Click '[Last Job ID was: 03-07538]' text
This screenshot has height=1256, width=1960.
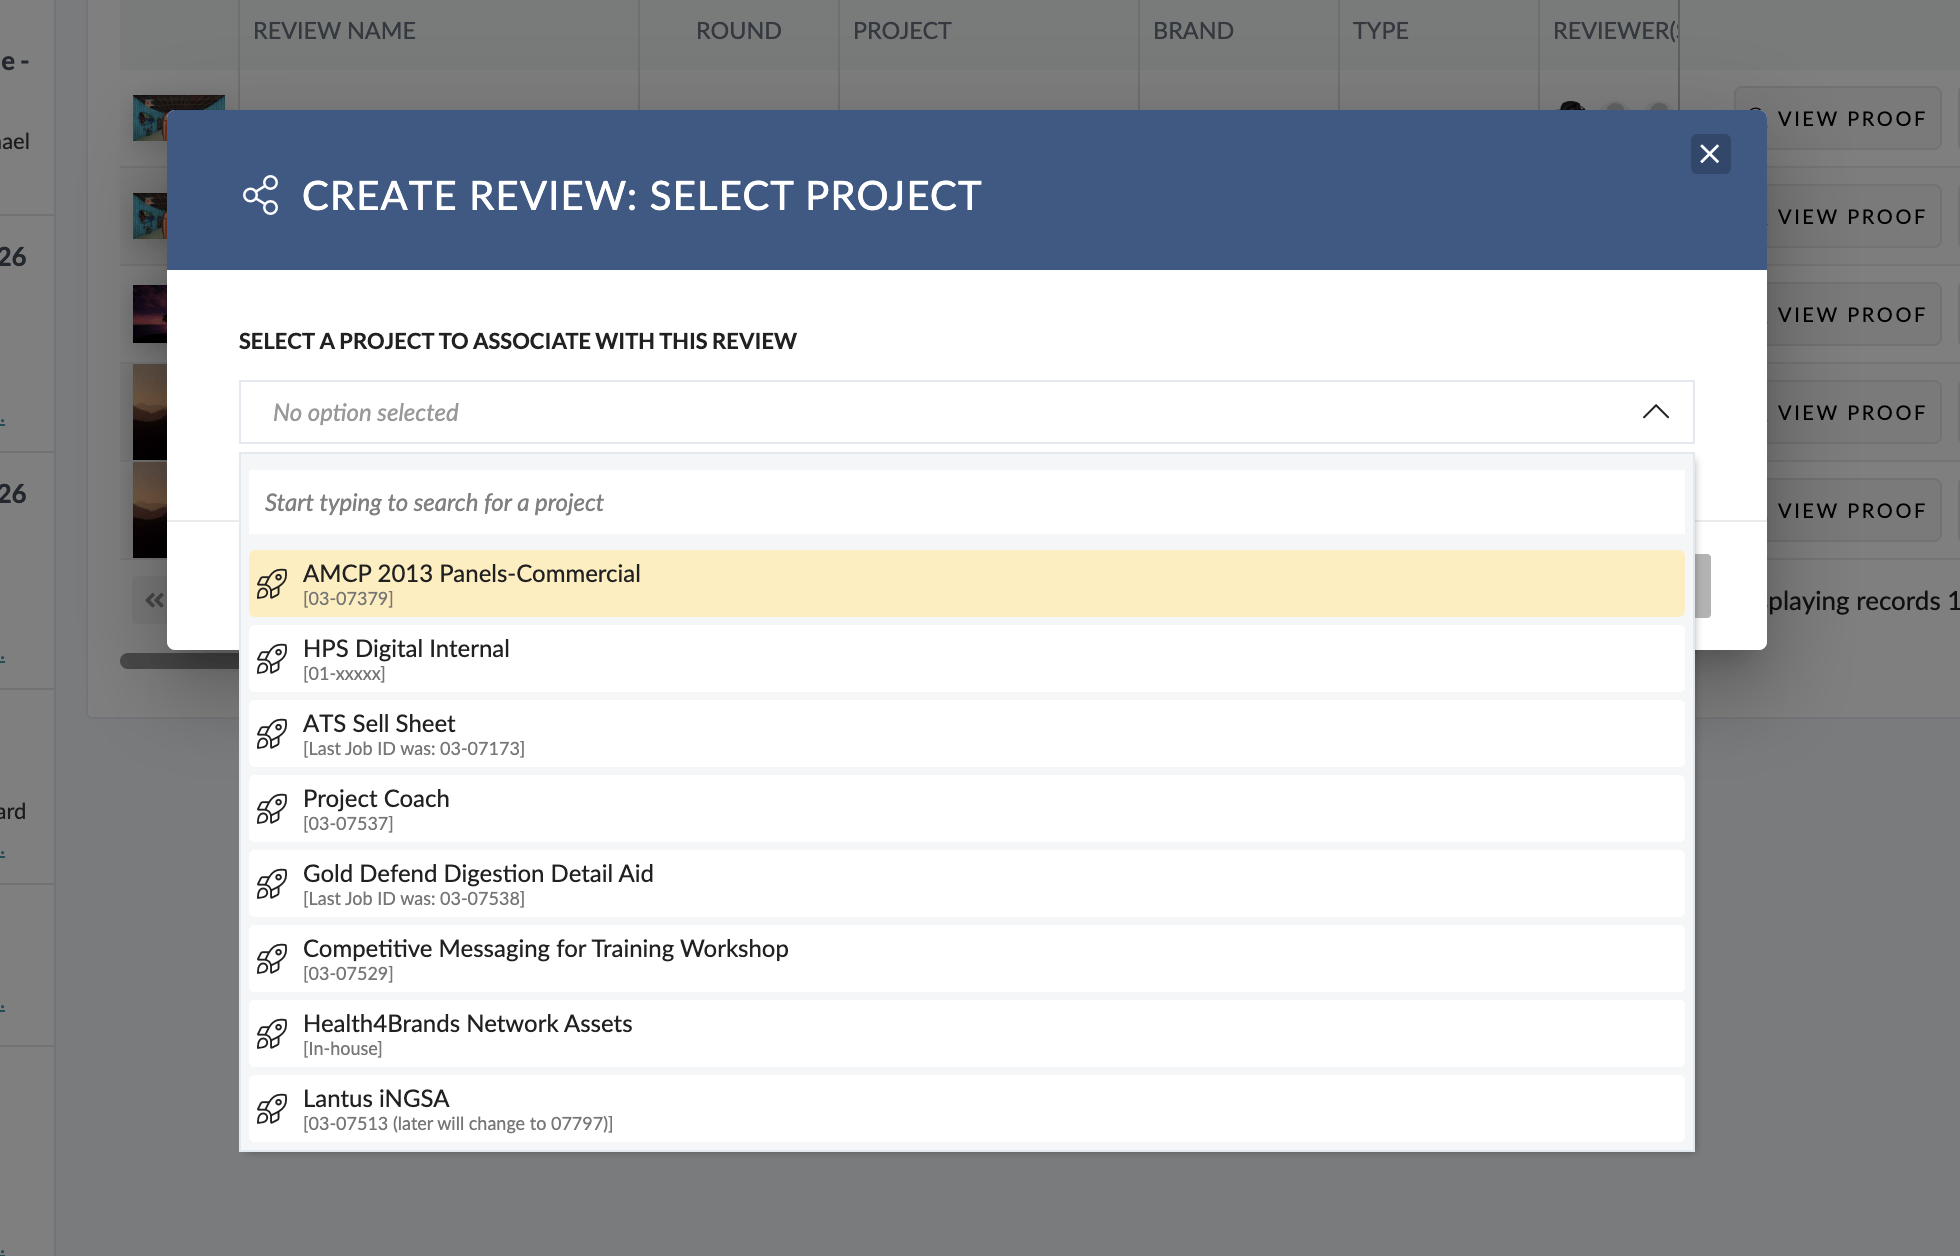414,899
